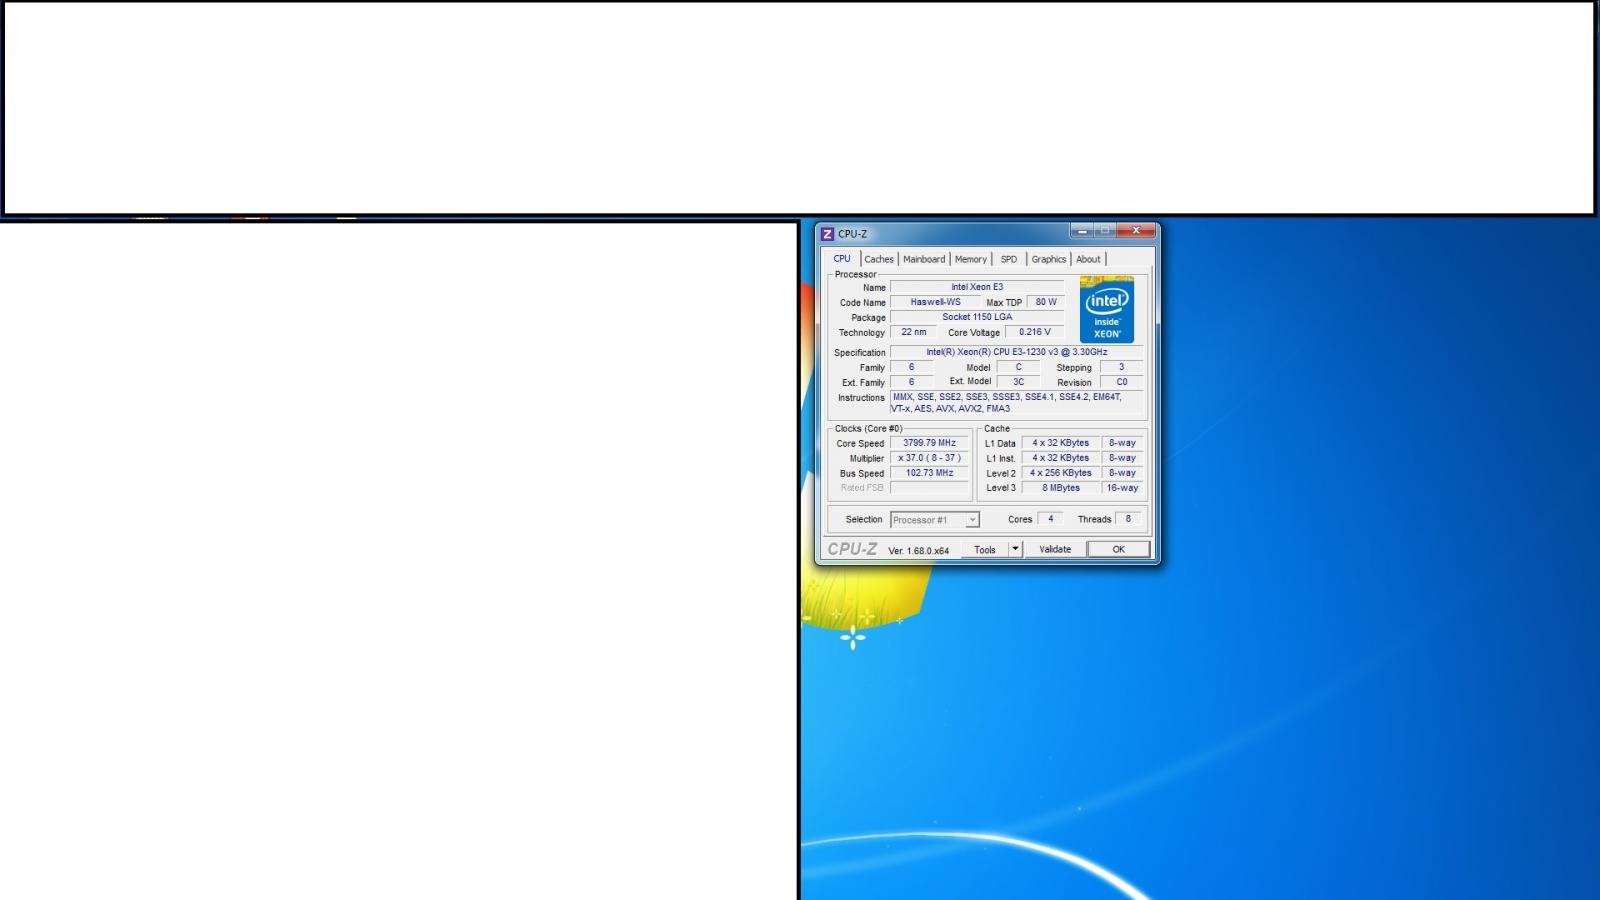Image resolution: width=1600 pixels, height=900 pixels.
Task: Click the Cores count value '4'
Action: click(1050, 519)
